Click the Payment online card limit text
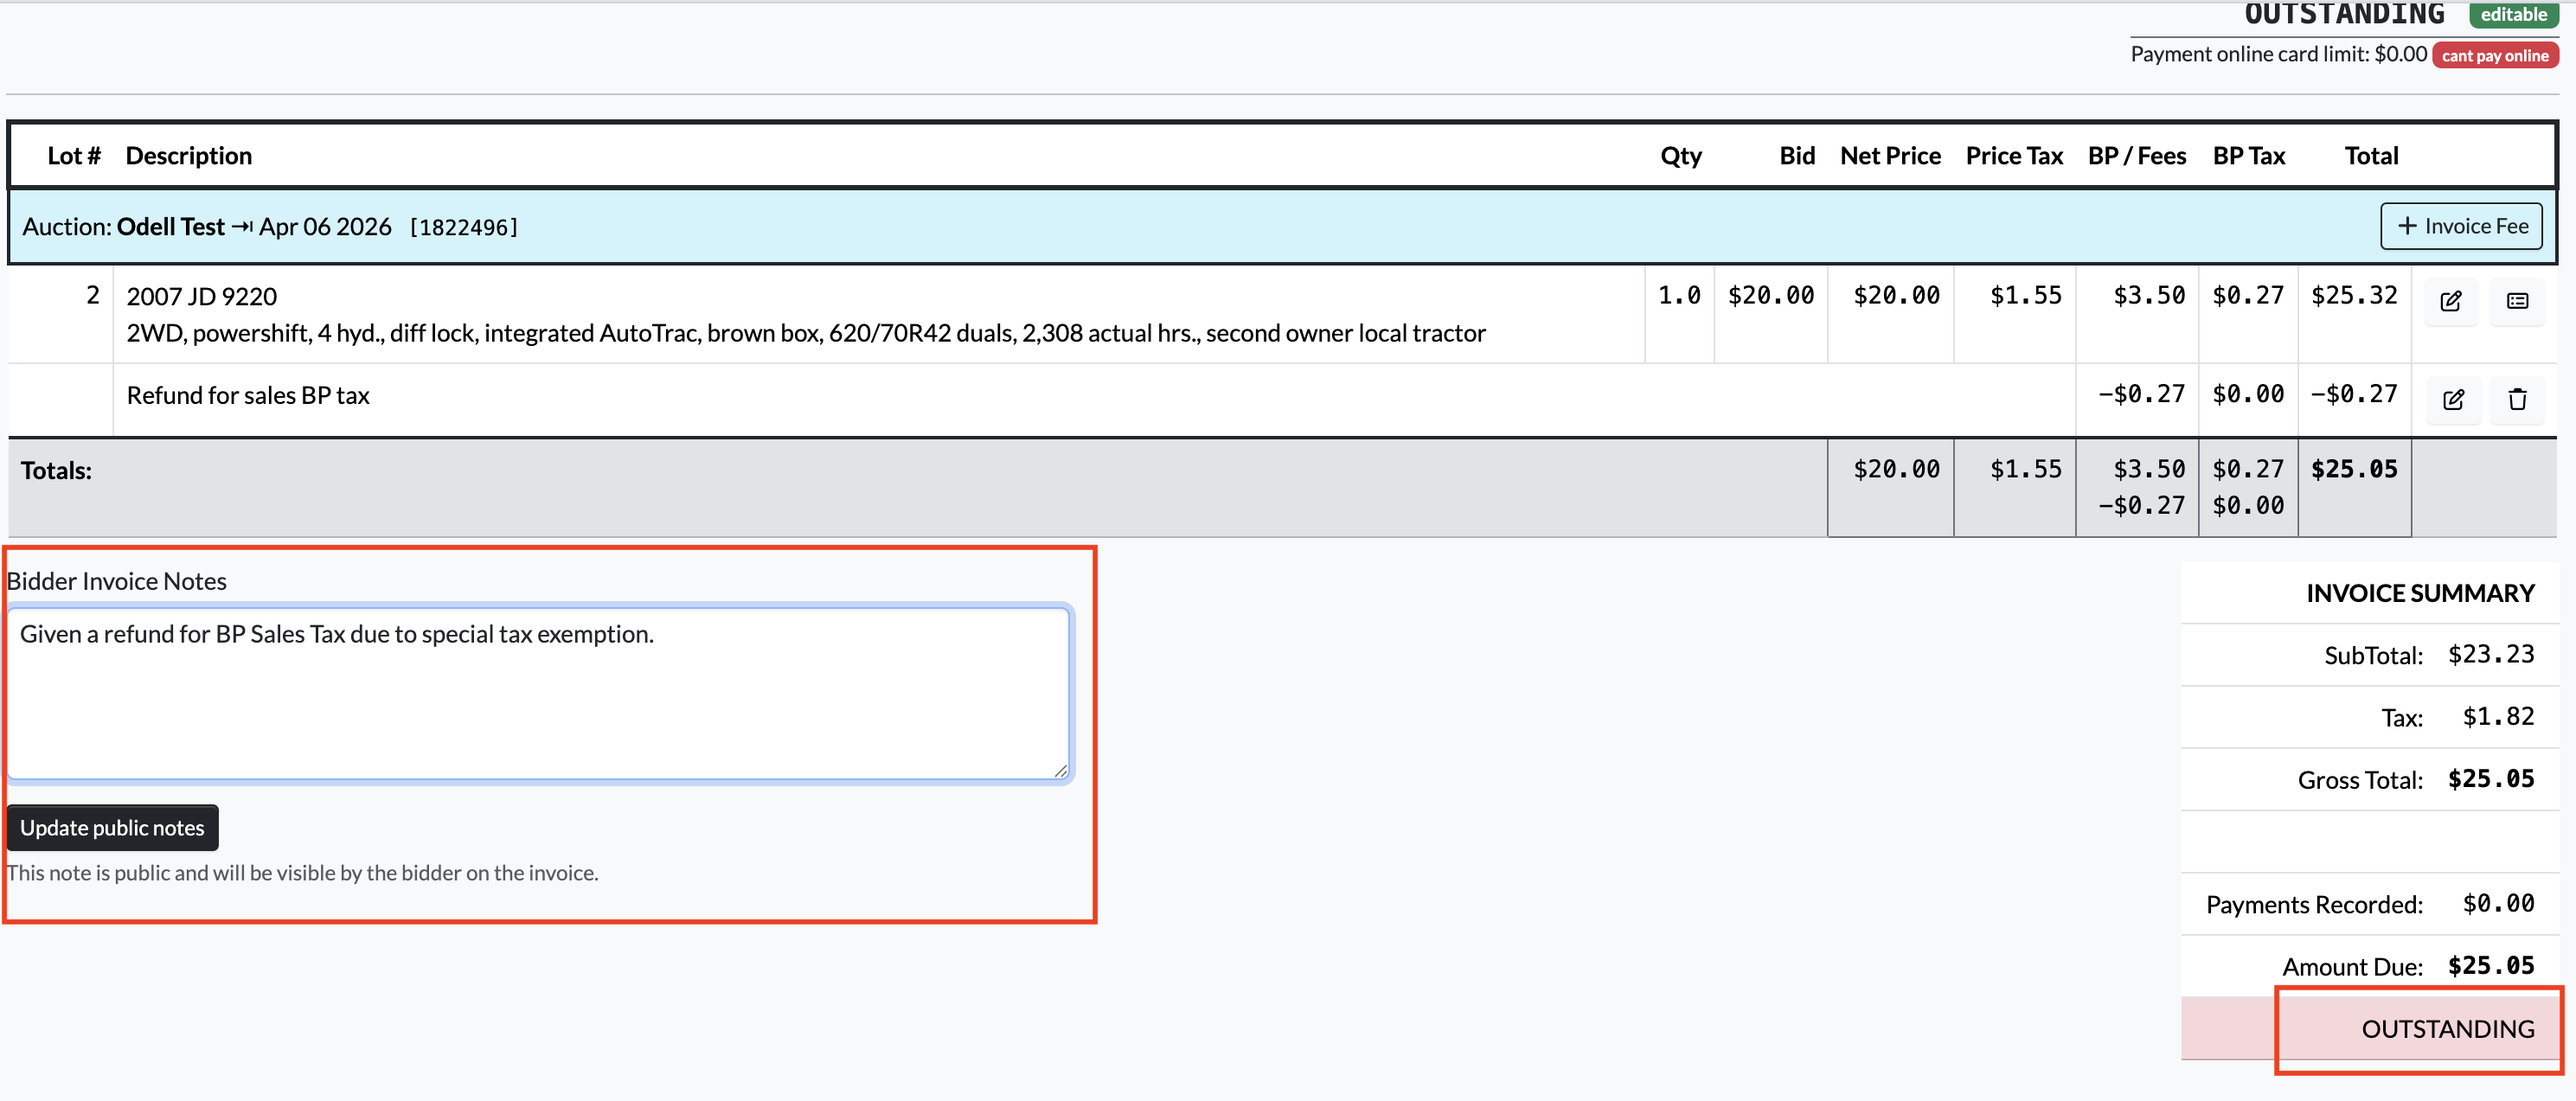 2278,54
